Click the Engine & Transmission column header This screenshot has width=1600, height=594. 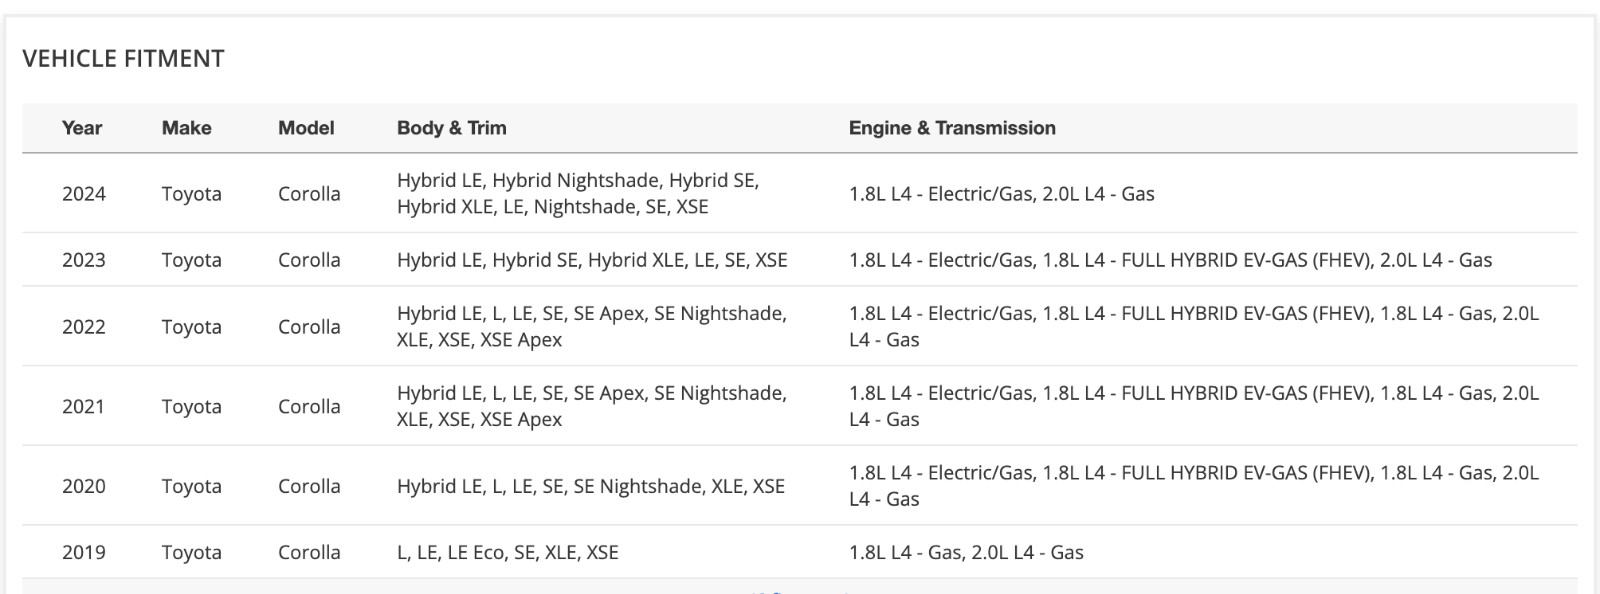(x=952, y=128)
